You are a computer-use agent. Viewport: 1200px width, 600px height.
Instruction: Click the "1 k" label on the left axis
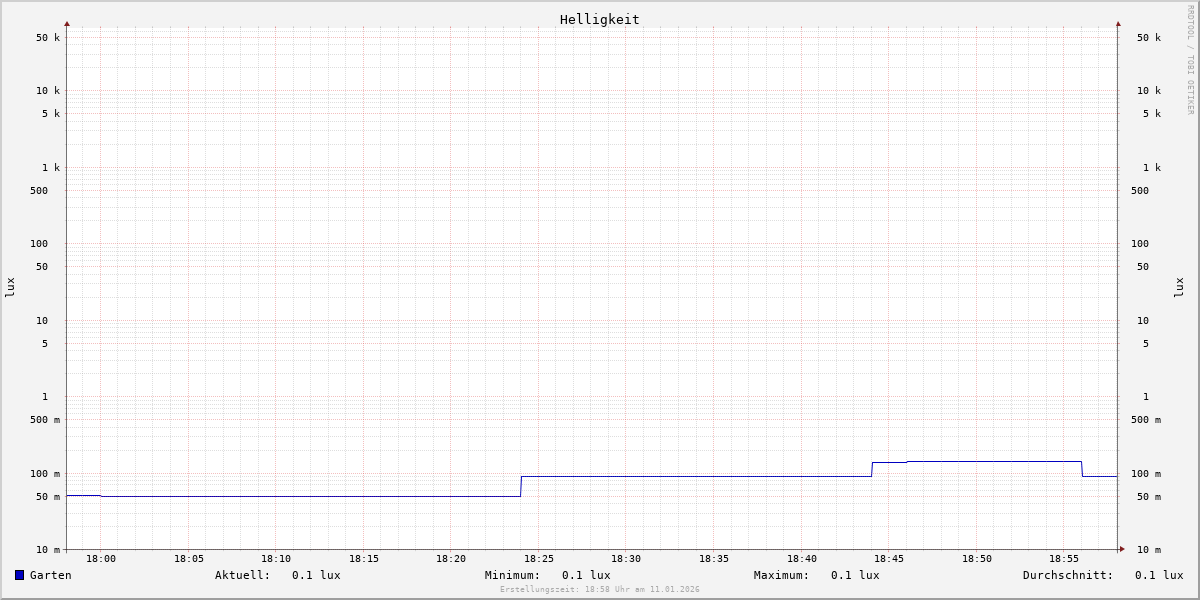pyautogui.click(x=51, y=168)
